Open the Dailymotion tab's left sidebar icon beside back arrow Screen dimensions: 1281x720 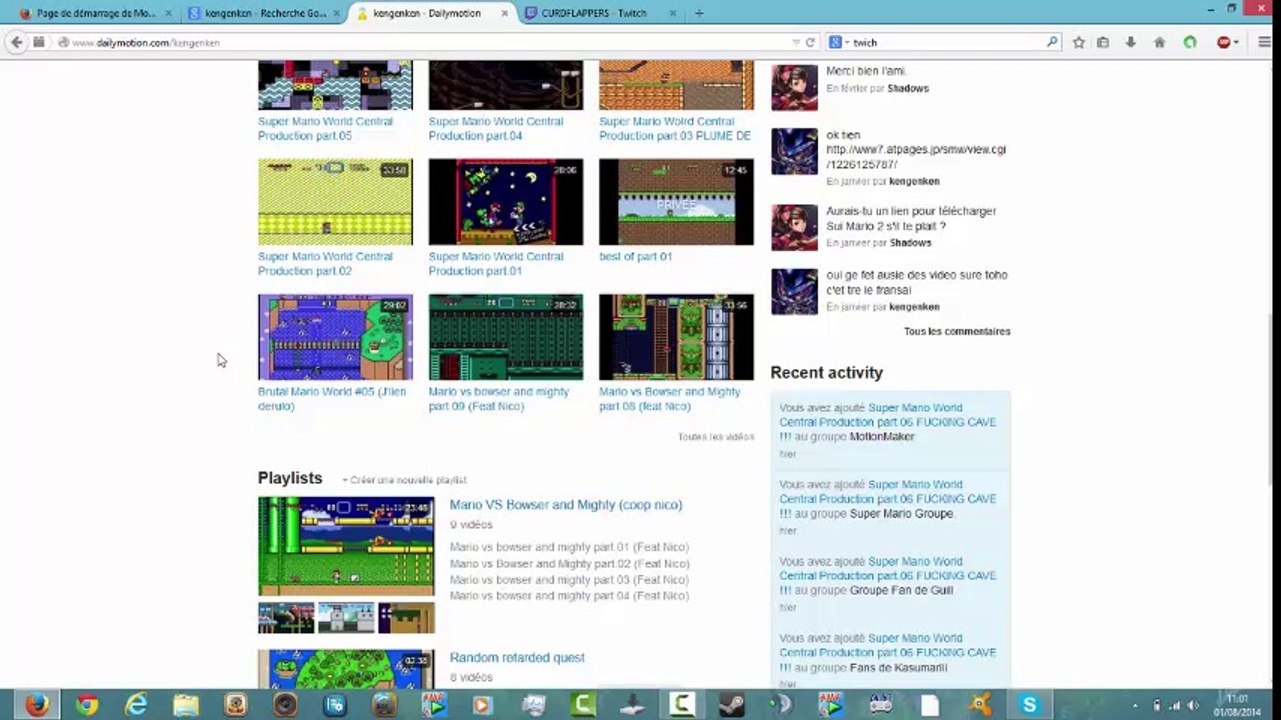(39, 43)
